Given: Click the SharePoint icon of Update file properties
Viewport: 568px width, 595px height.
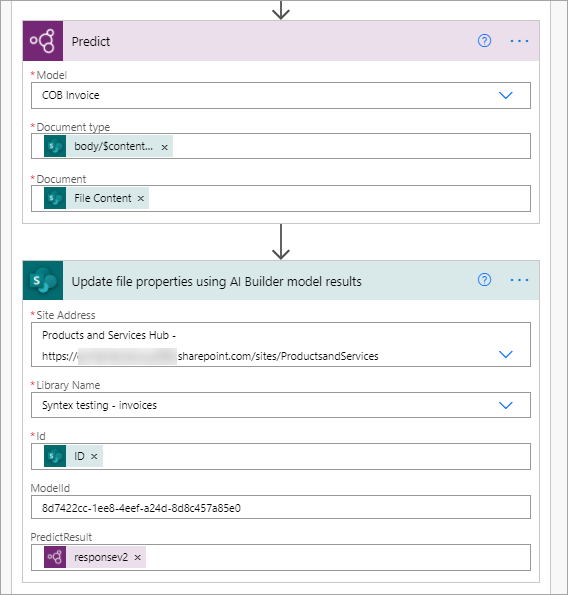Looking at the screenshot, I should [43, 280].
